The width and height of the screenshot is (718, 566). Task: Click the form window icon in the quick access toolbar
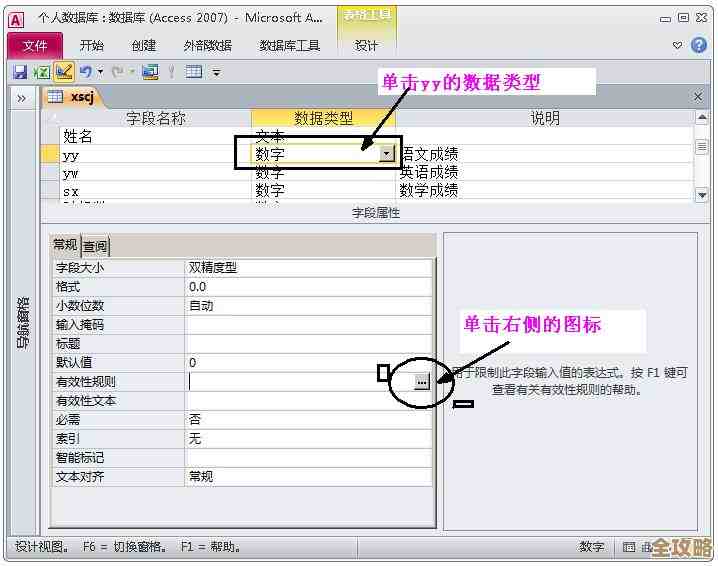[151, 72]
